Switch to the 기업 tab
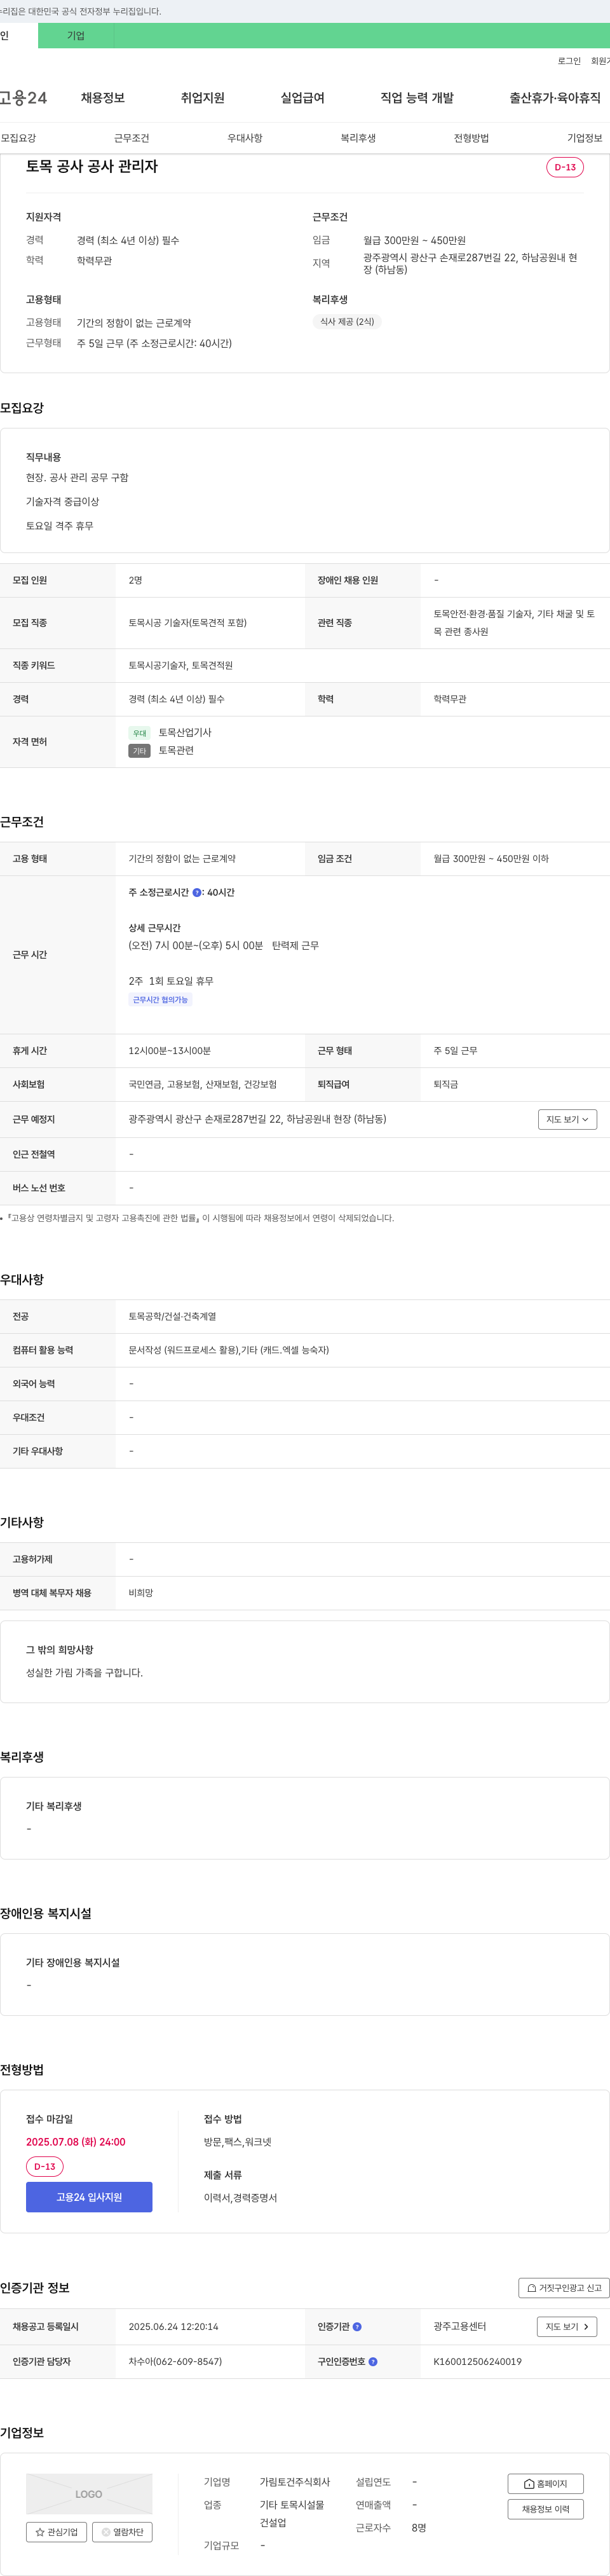The image size is (610, 2576). tap(76, 36)
